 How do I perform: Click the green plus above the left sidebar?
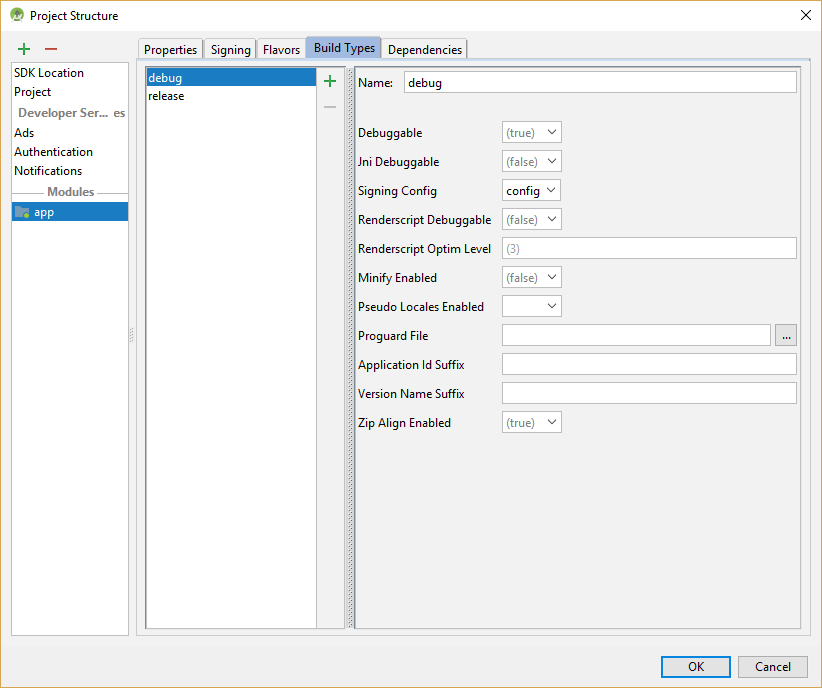23,48
